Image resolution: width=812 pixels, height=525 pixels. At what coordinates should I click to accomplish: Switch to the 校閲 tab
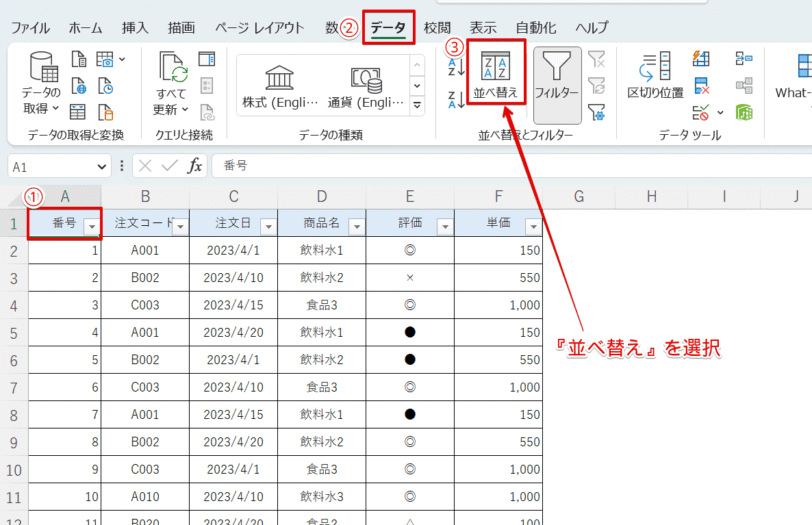point(437,28)
